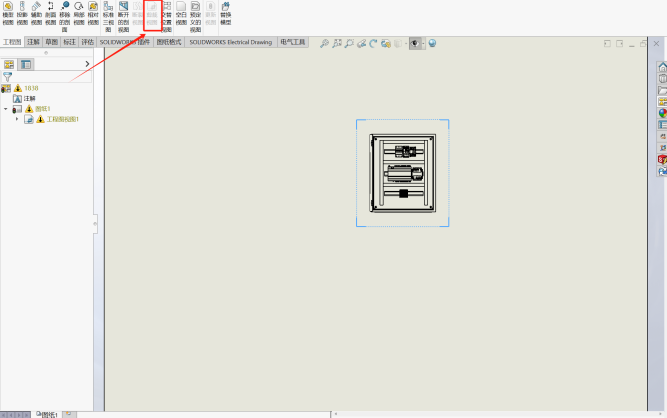Open SOLIDWORKS Resources home in task pane

pos(662,67)
